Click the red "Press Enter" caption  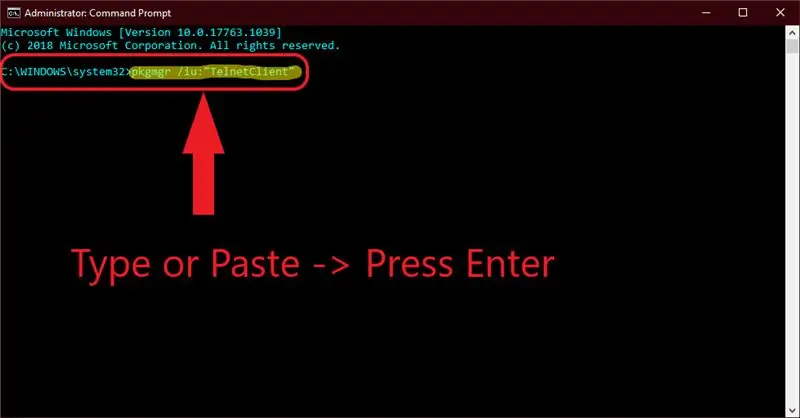(460, 264)
